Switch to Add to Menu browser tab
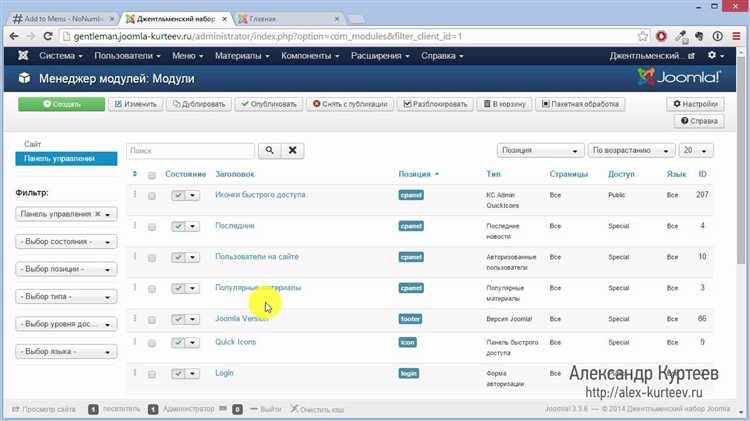This screenshot has height=421, width=750. click(63, 19)
